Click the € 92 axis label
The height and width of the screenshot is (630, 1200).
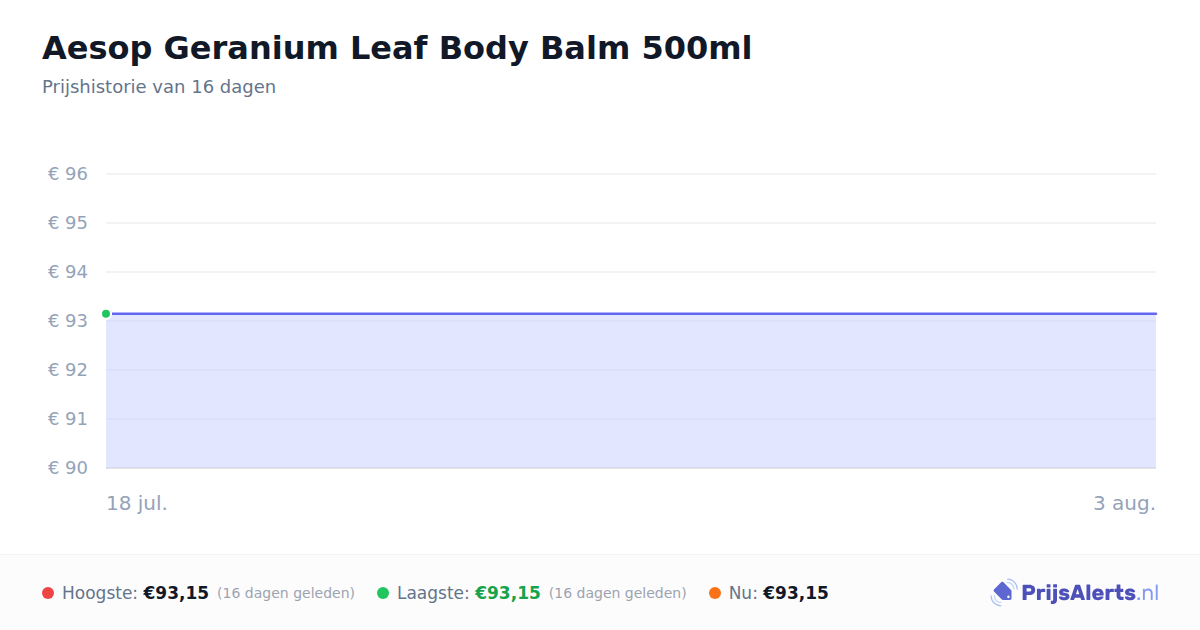pos(68,370)
